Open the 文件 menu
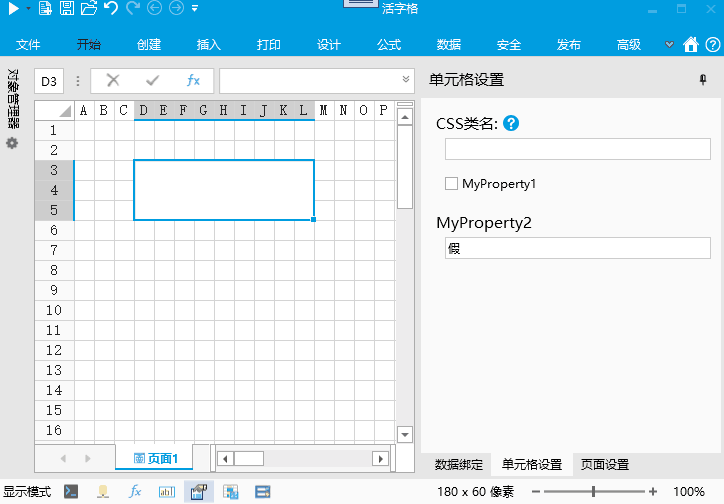 [28, 45]
